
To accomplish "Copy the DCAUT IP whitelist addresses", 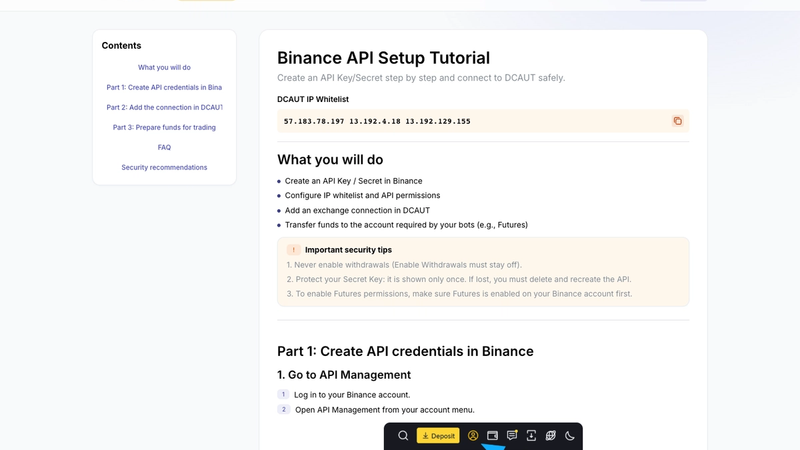I will coord(677,121).
